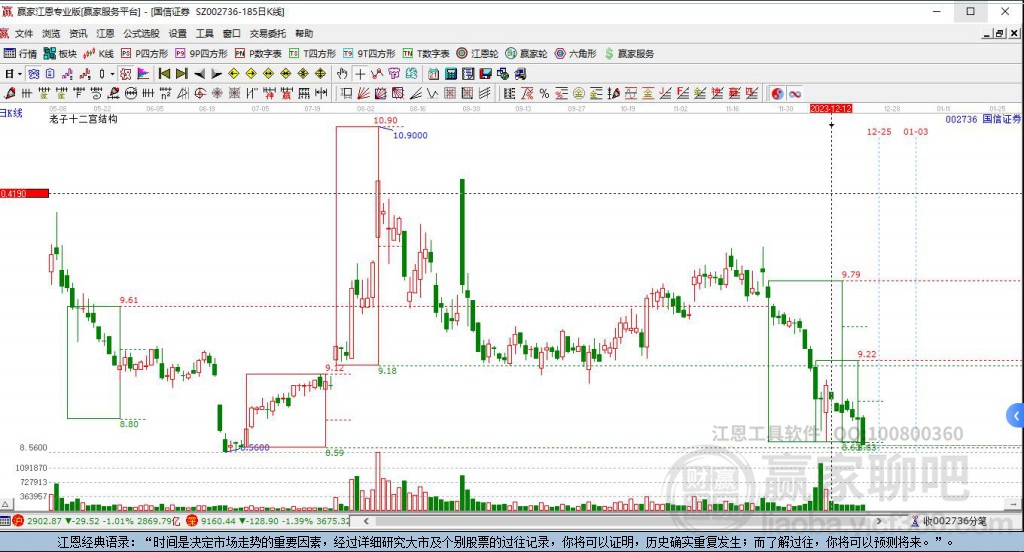Click the 收002736分笔 status bar entry
Viewport: 1024px width, 552px height.
[x=948, y=521]
